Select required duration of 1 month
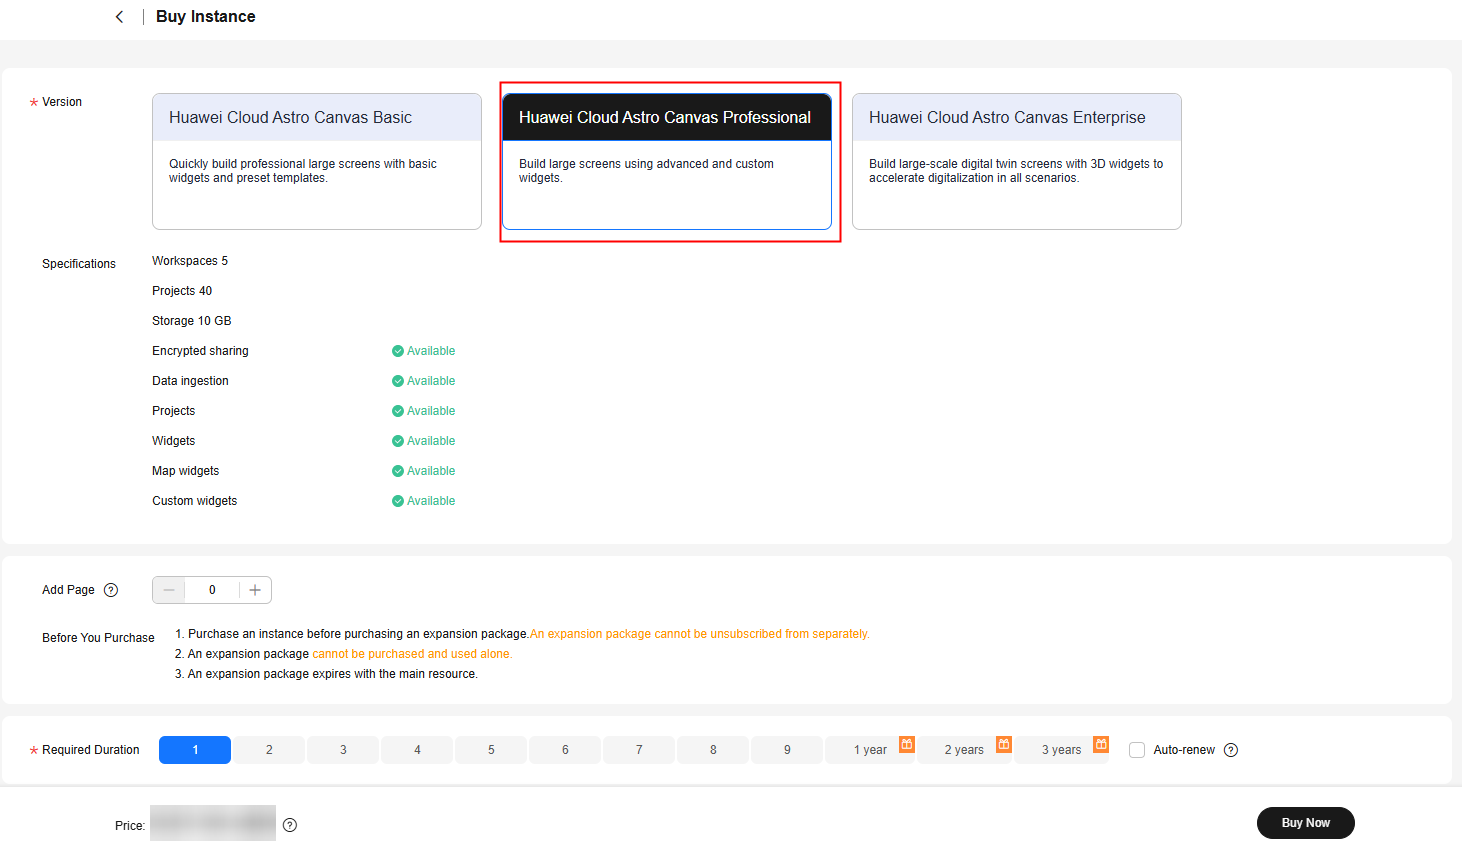This screenshot has height=856, width=1462. (195, 750)
